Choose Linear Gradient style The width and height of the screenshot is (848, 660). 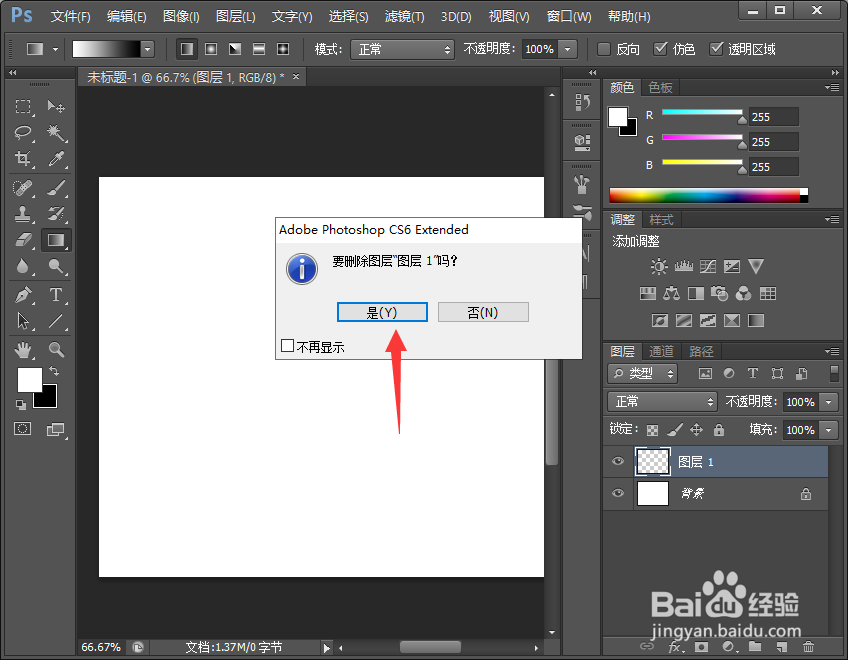[187, 49]
